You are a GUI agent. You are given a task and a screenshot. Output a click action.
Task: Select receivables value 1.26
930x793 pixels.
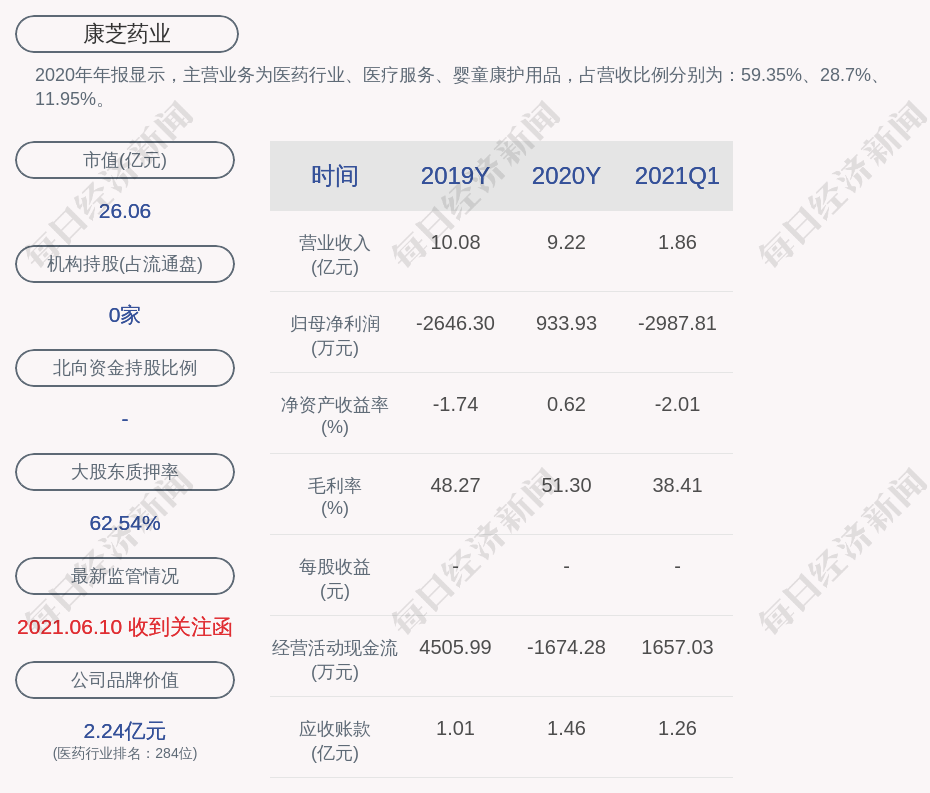click(677, 728)
